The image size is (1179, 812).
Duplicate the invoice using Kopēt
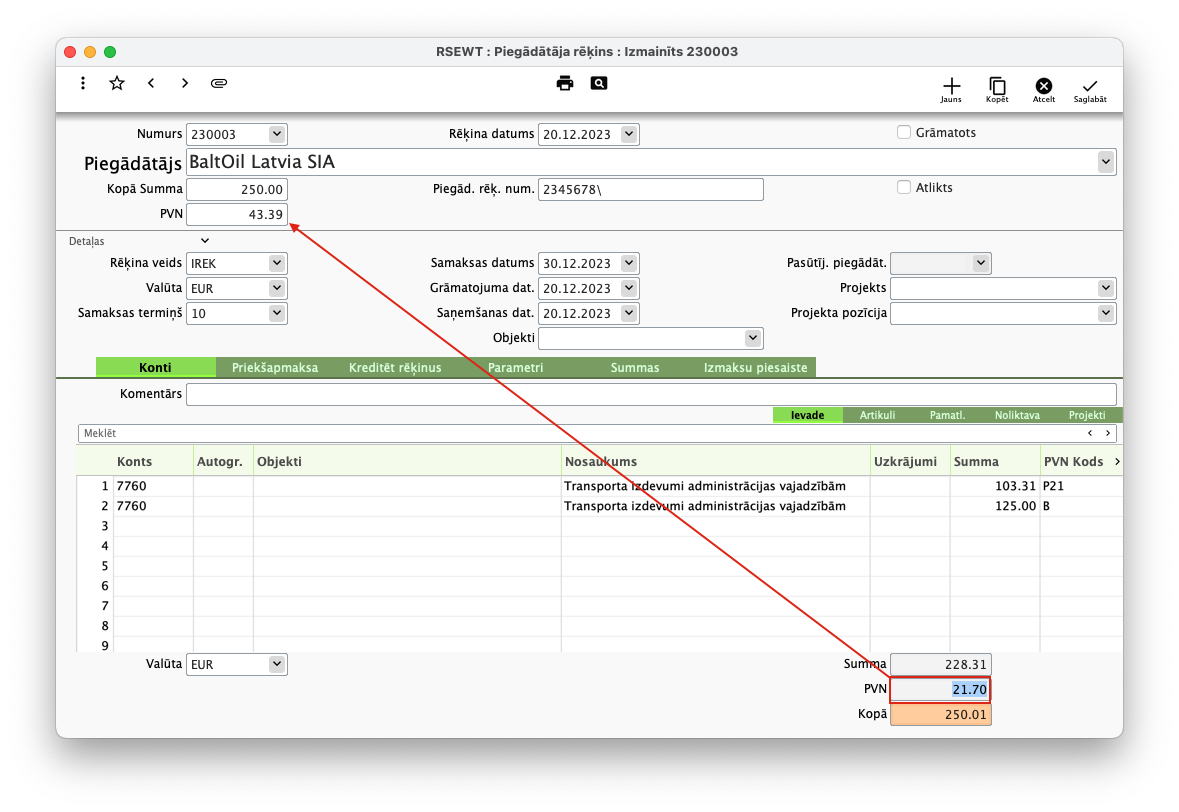[997, 89]
